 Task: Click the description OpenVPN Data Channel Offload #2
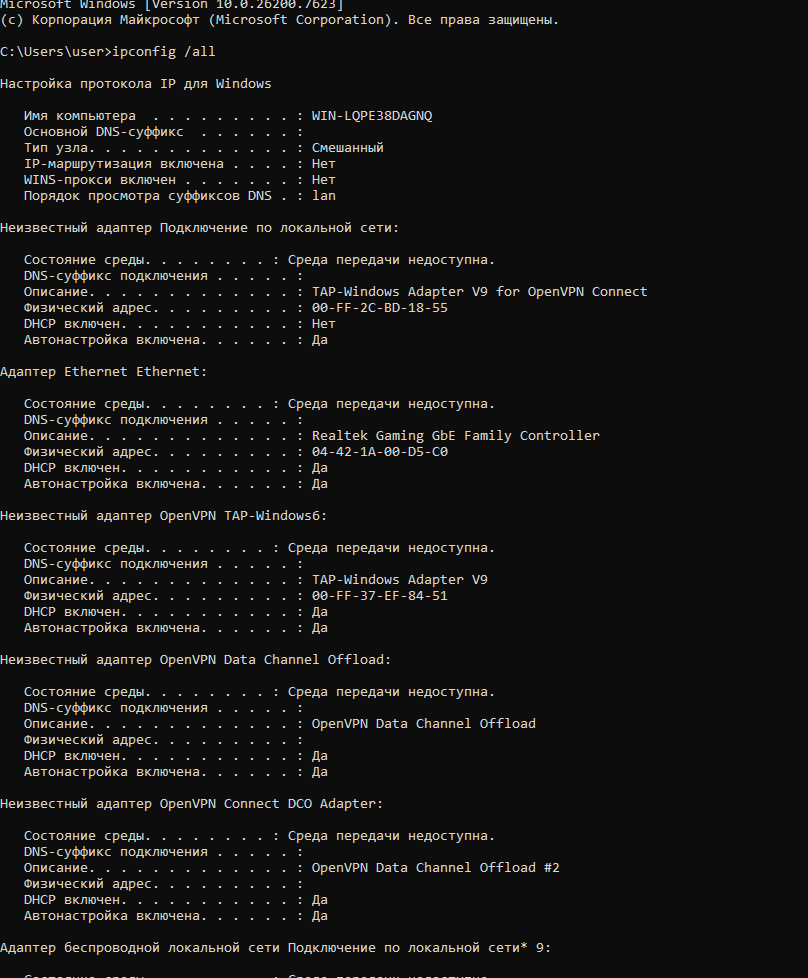coord(435,867)
